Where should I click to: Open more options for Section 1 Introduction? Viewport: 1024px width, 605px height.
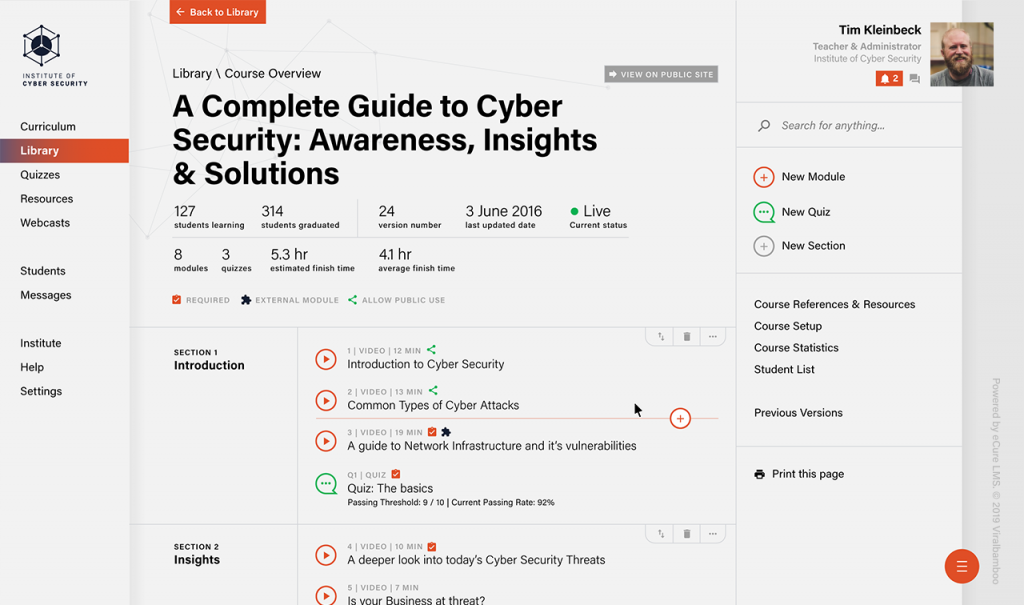[x=712, y=336]
